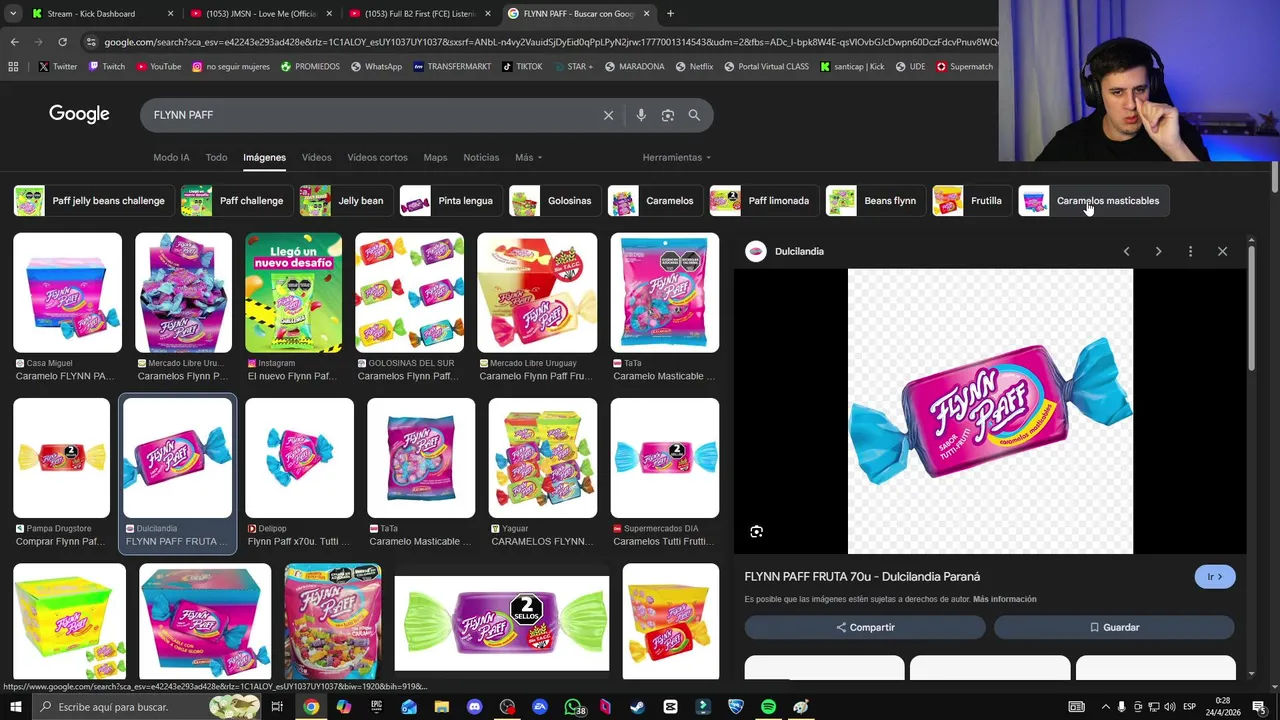Select the Maps search tab

coord(435,157)
